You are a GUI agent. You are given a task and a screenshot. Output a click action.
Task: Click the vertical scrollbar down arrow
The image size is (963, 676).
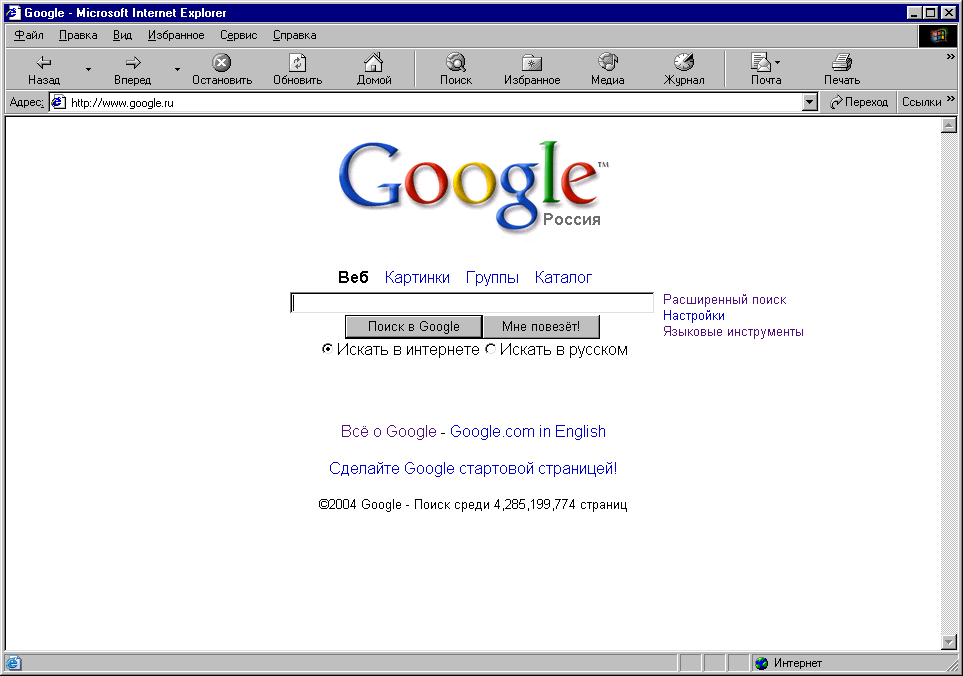coord(948,642)
